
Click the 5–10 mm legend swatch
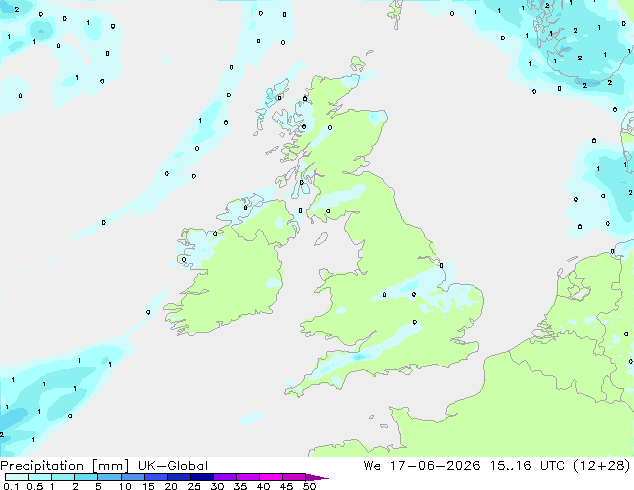pos(109,477)
